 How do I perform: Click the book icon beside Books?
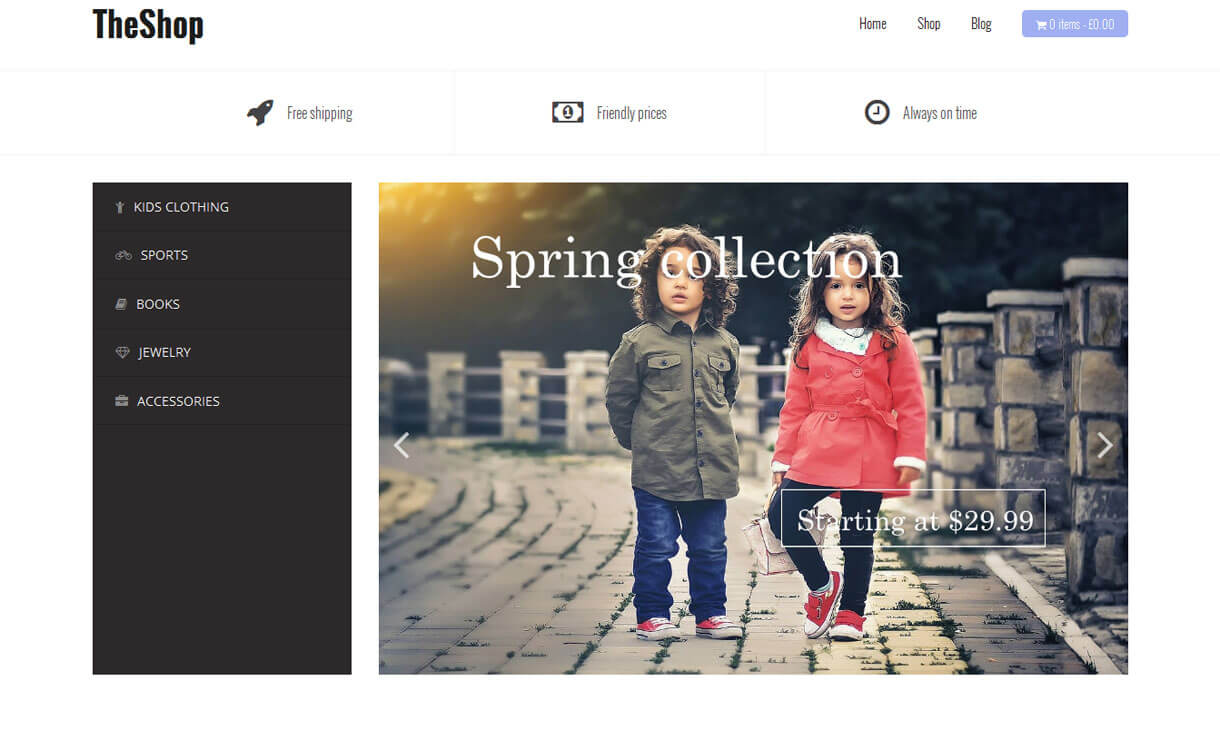[122, 304]
